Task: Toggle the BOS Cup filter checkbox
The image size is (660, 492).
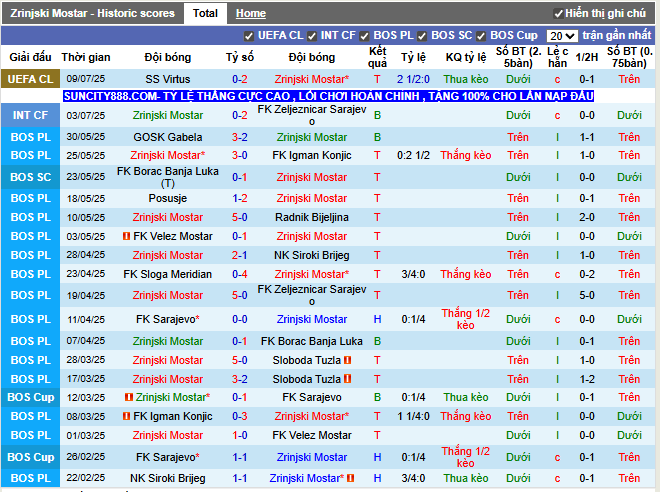Action: [481, 37]
